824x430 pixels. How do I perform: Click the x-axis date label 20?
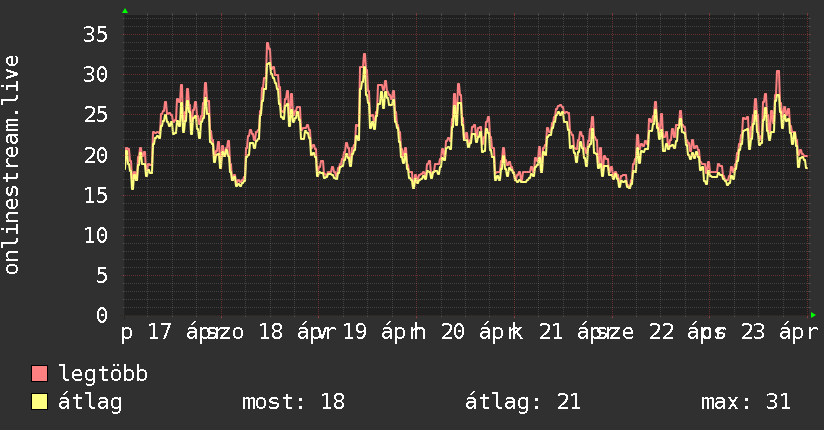point(452,332)
